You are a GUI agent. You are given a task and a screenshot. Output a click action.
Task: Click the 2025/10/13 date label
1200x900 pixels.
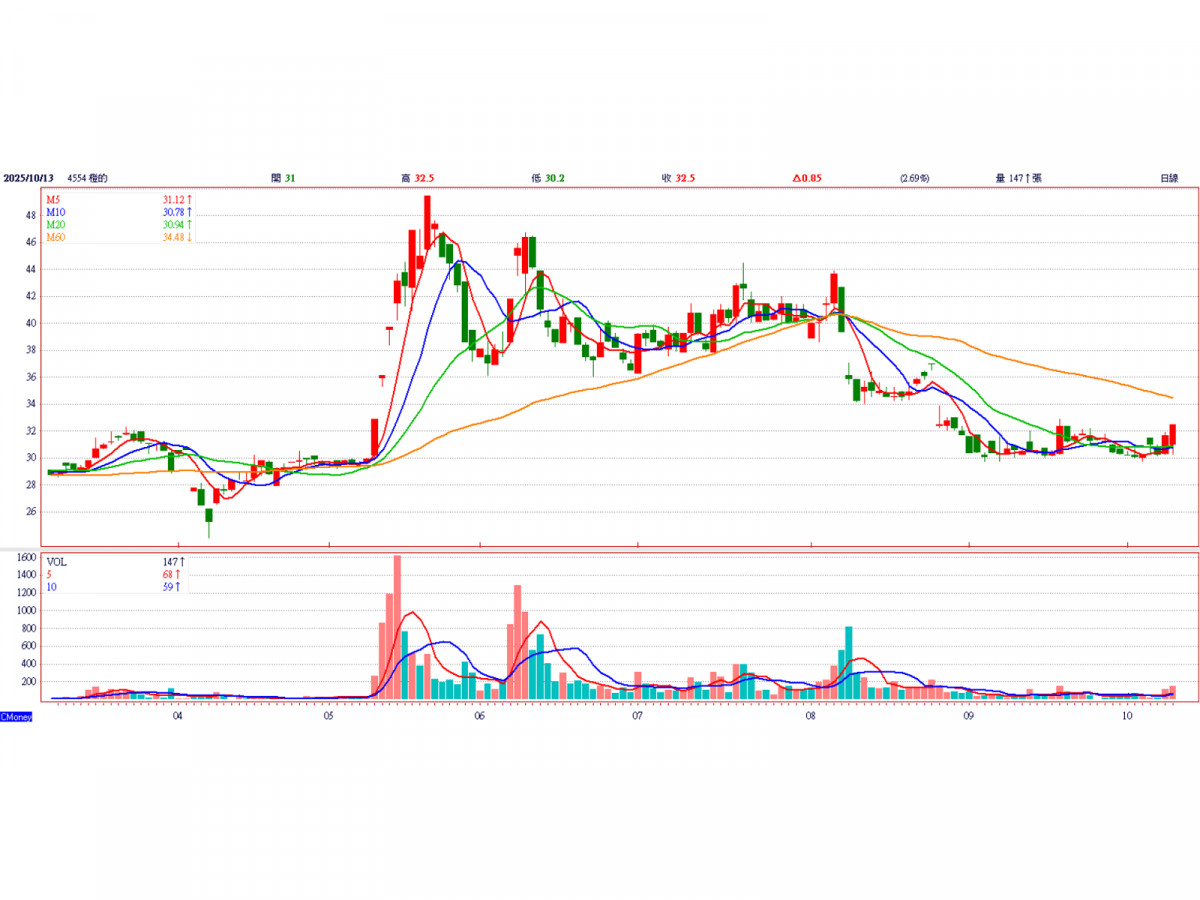tap(28, 178)
